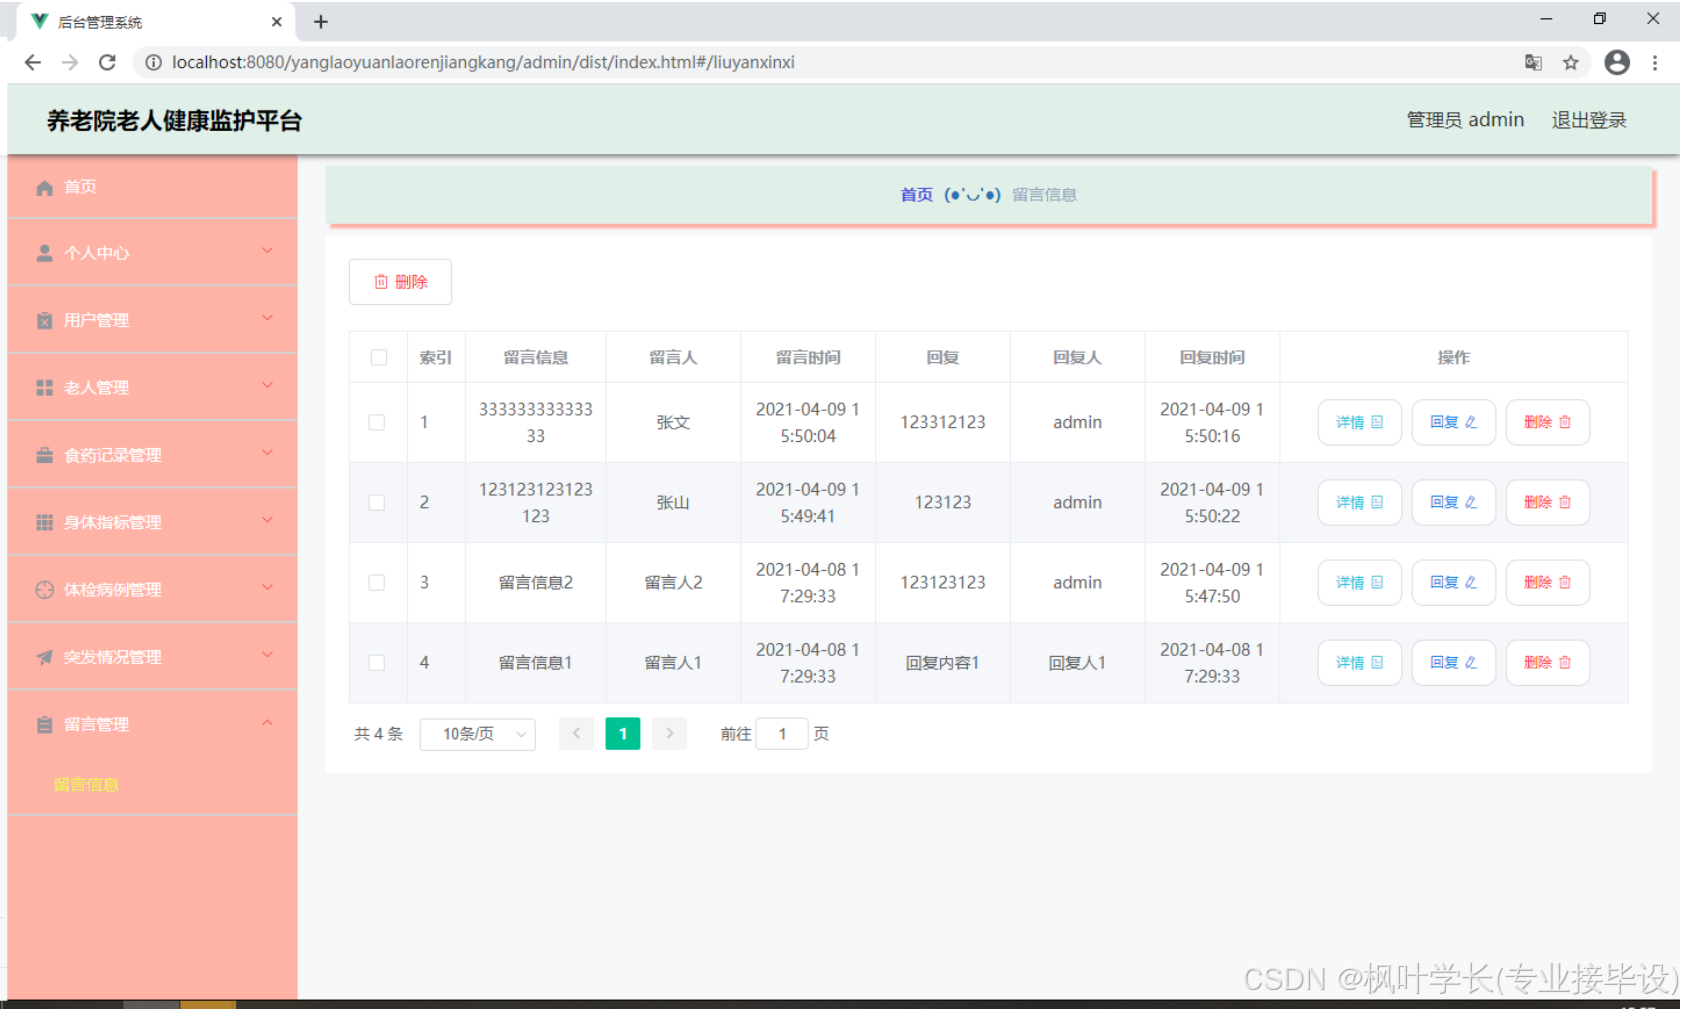This screenshot has width=1683, height=1009.
Task: Go to next page arrow in pagination
Action: click(669, 734)
